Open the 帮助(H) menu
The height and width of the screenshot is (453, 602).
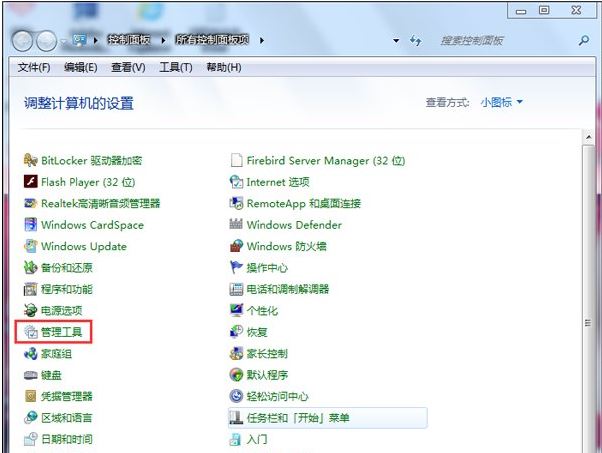click(224, 68)
